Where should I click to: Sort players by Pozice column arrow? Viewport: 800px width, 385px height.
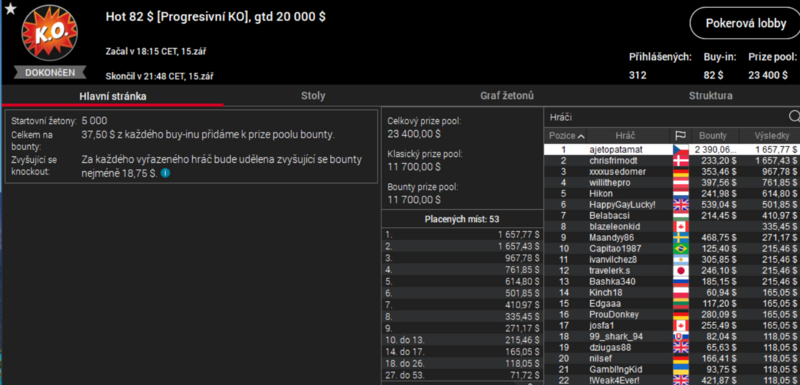click(x=581, y=136)
